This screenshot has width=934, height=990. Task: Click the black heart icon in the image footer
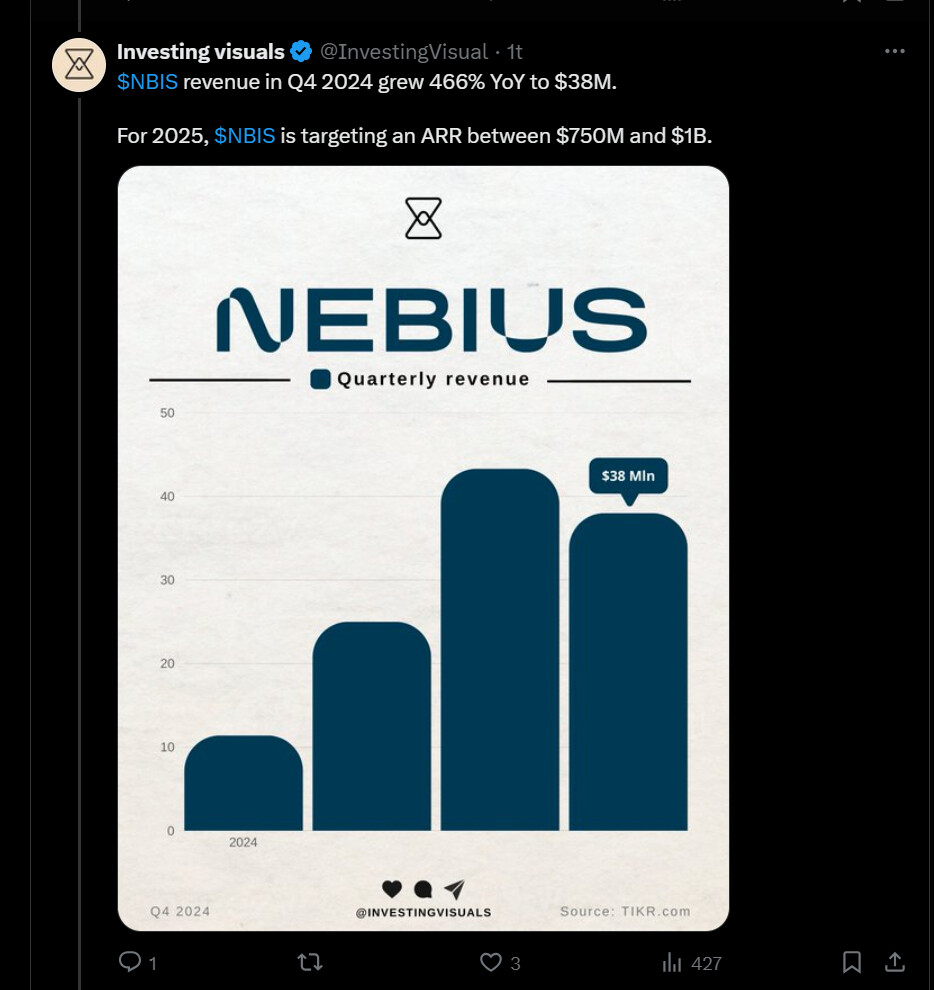[392, 888]
